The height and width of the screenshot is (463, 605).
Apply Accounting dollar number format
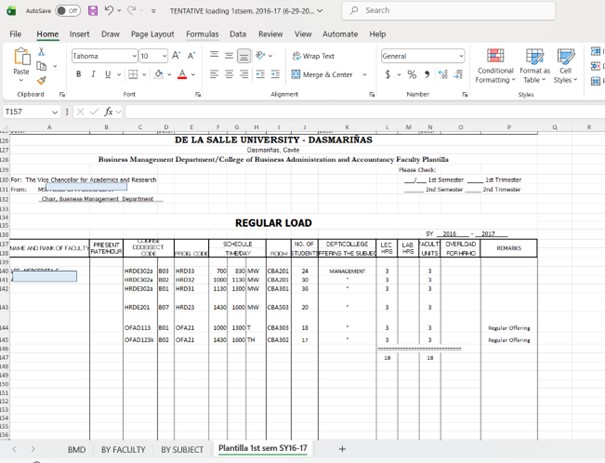(x=388, y=74)
